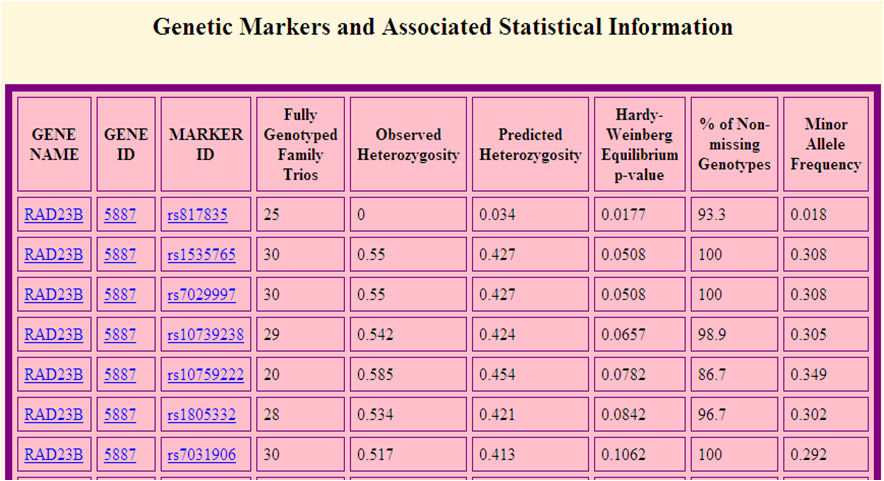
Task: Select the GENE ID column header
Action: point(126,144)
